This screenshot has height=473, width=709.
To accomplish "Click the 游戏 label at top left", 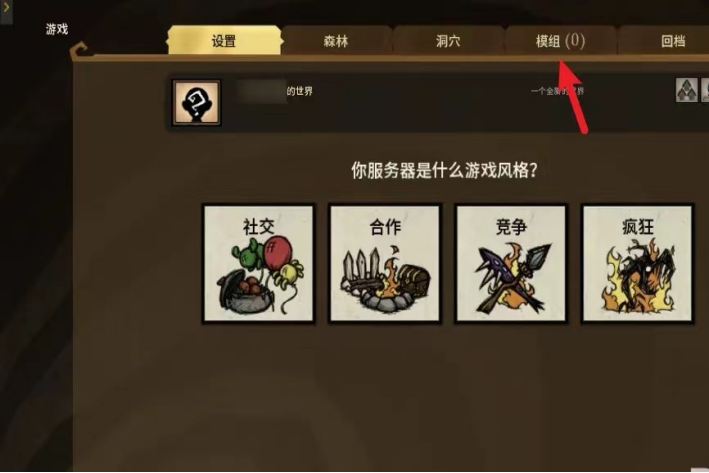I will point(57,29).
